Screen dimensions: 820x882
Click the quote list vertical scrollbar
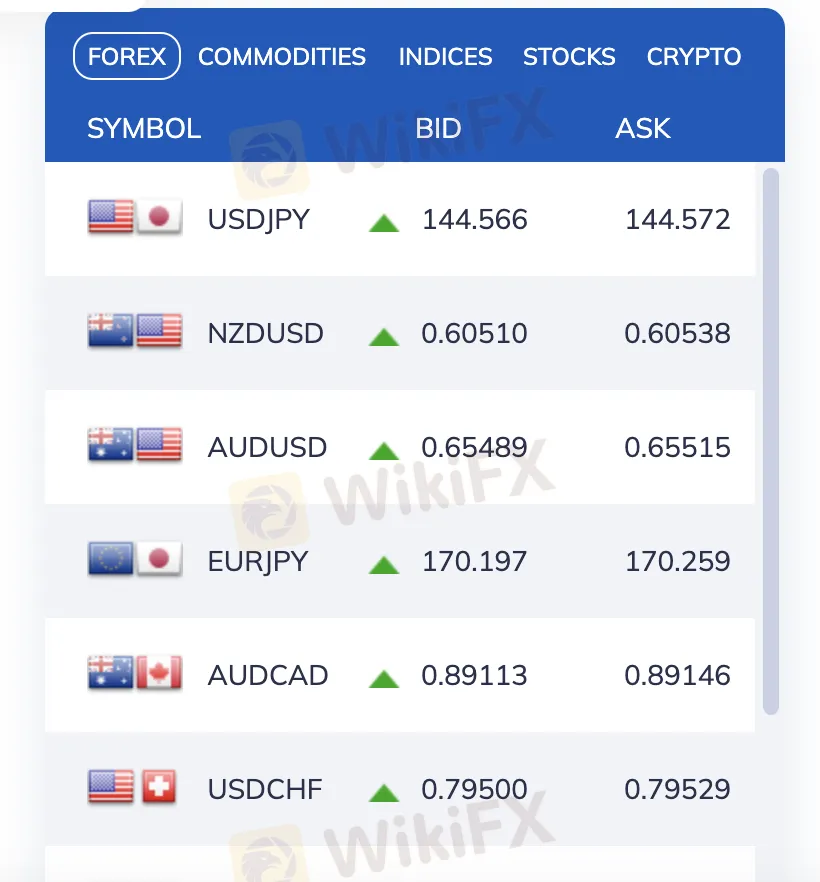tap(770, 440)
